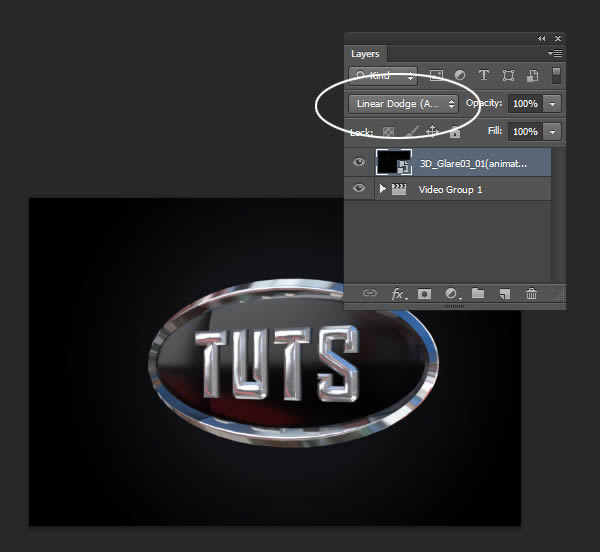Lock image pixels brush icon
This screenshot has height=552, width=600.
(411, 132)
